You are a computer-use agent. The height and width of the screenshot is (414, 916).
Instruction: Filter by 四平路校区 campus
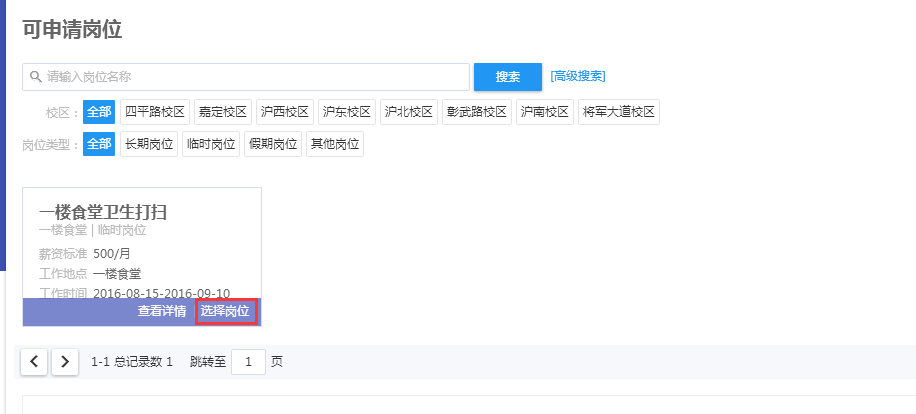[x=155, y=112]
